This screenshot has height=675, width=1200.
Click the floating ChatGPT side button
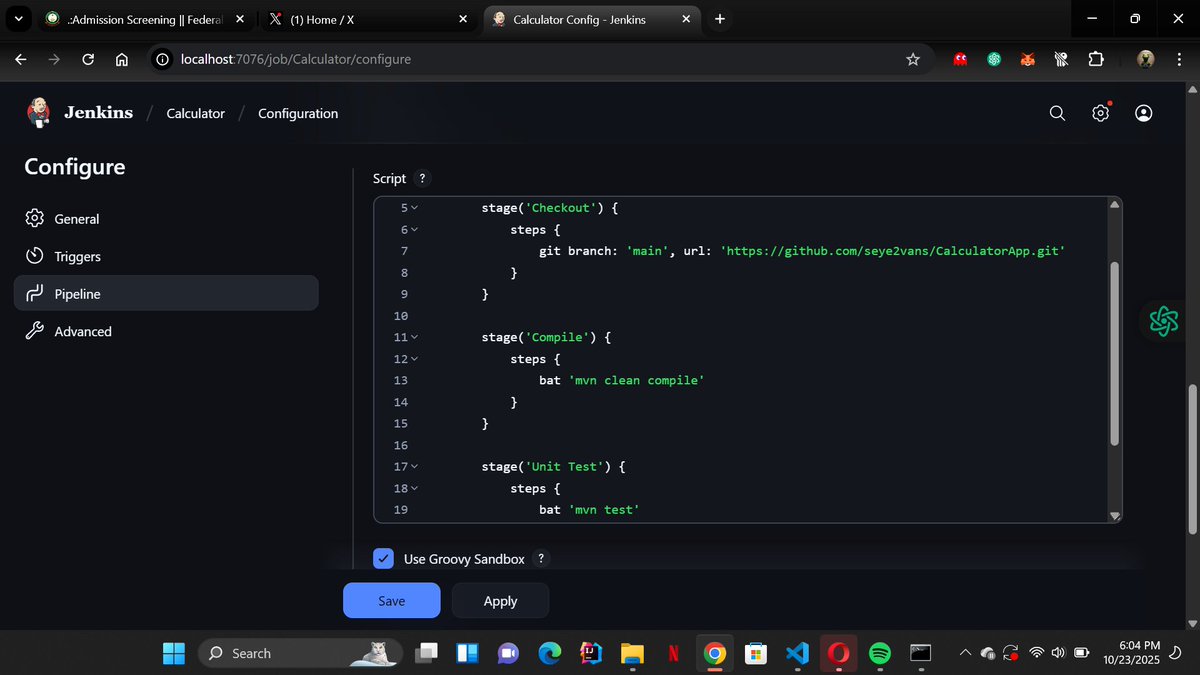(x=1164, y=321)
